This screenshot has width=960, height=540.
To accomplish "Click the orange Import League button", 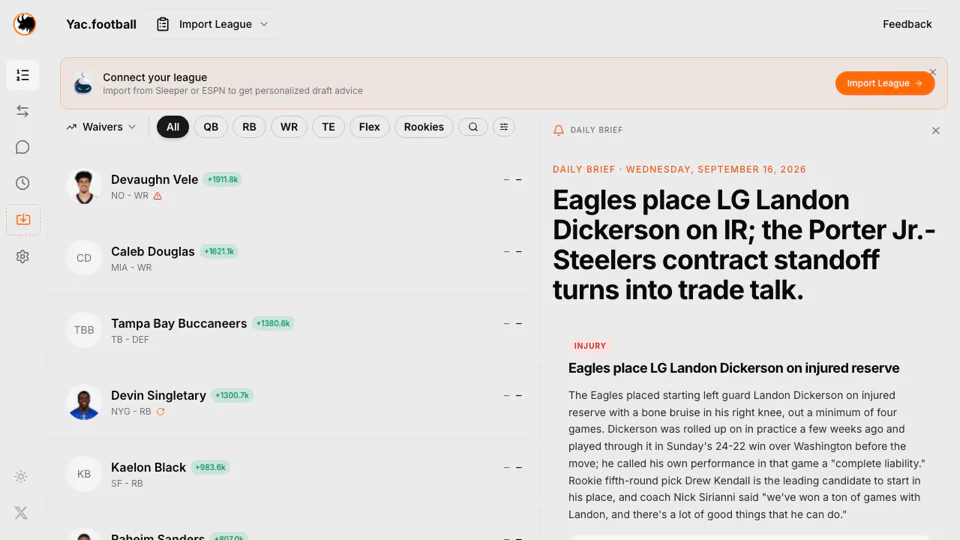I will click(x=884, y=83).
